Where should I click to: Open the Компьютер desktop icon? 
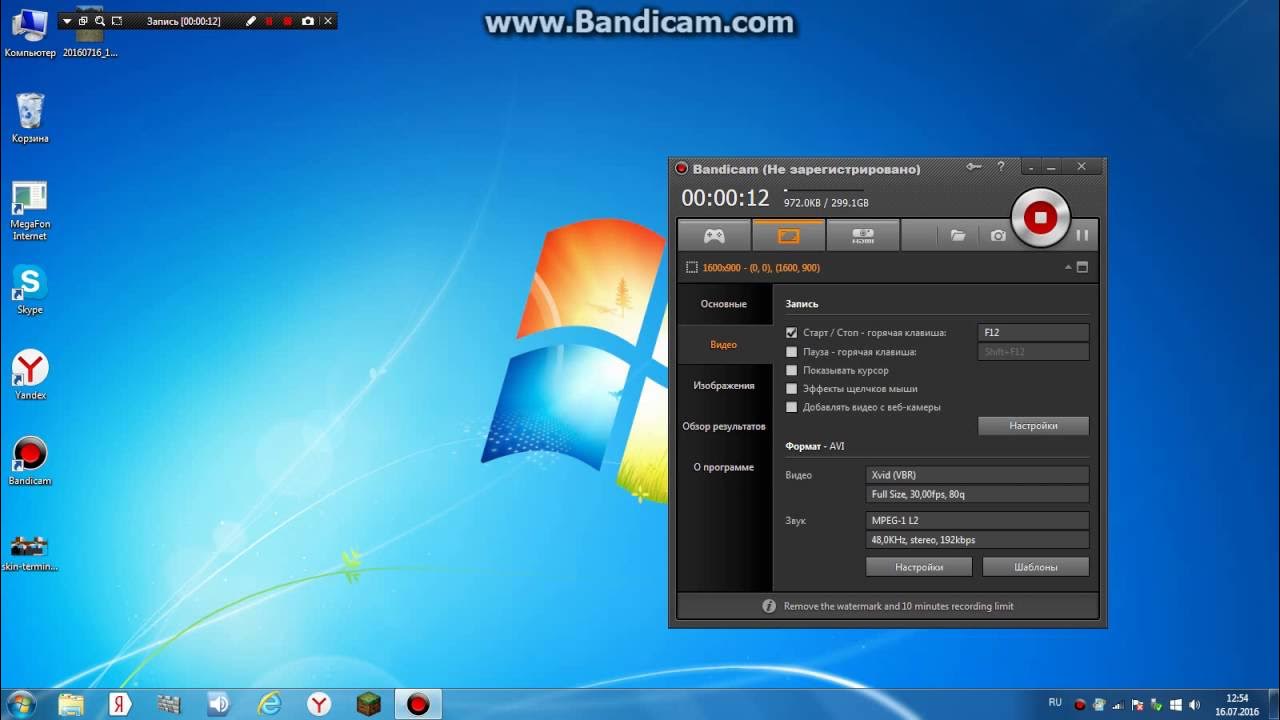click(30, 32)
